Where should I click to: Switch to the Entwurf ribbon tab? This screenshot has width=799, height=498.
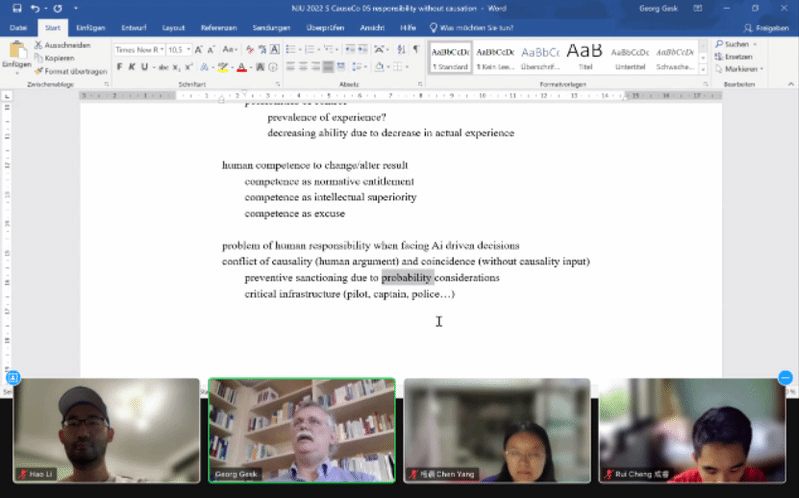(x=134, y=28)
